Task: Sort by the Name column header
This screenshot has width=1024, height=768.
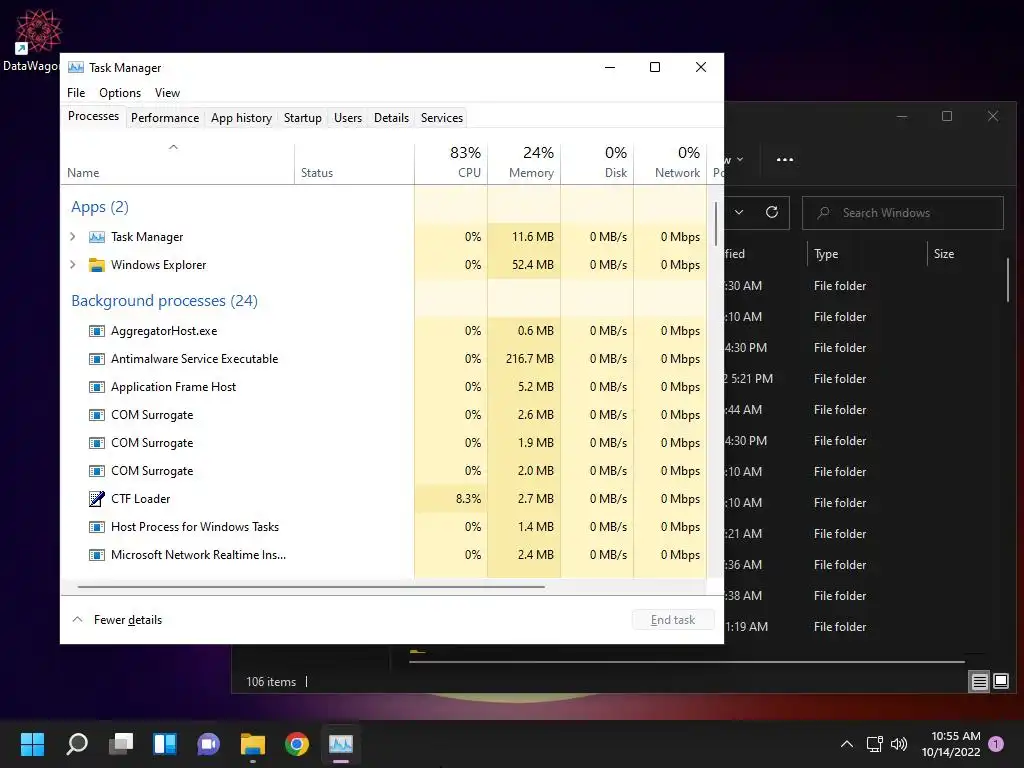Action: (x=178, y=163)
